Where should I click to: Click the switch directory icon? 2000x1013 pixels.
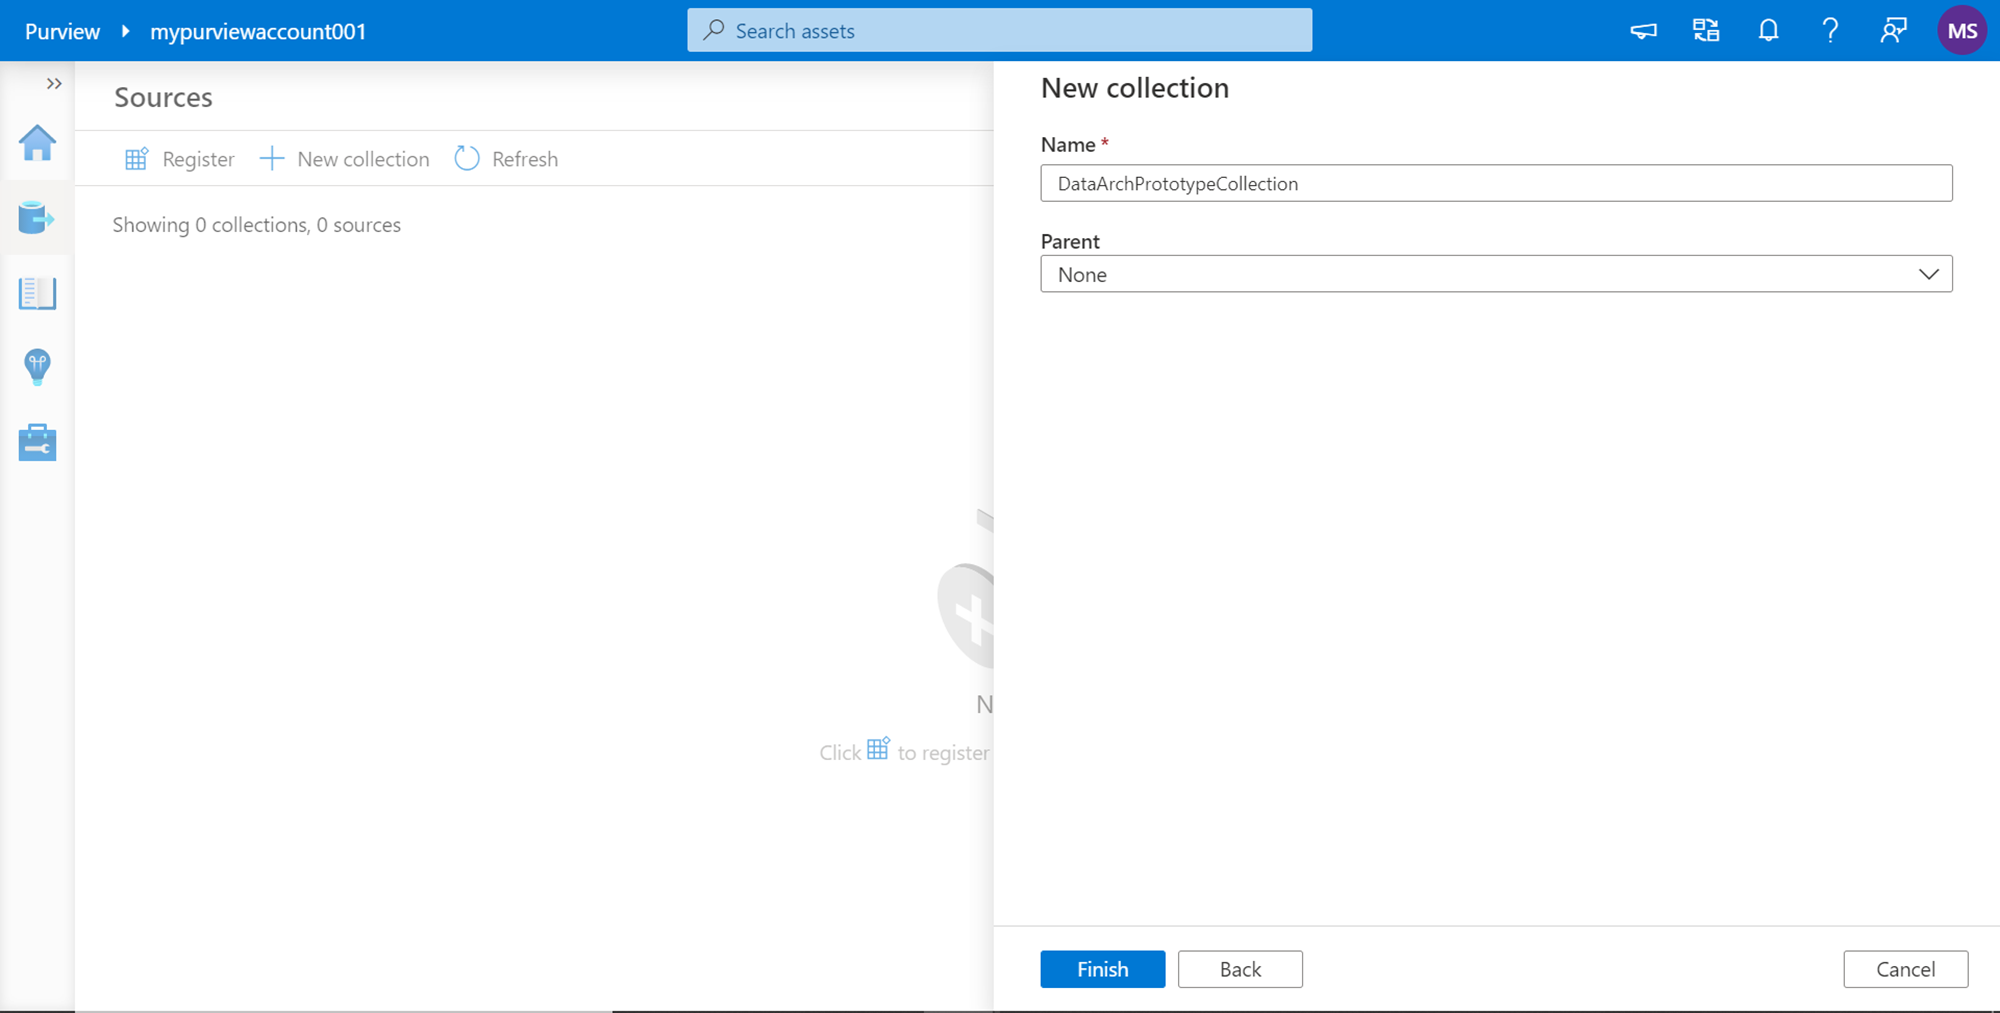(x=1706, y=31)
